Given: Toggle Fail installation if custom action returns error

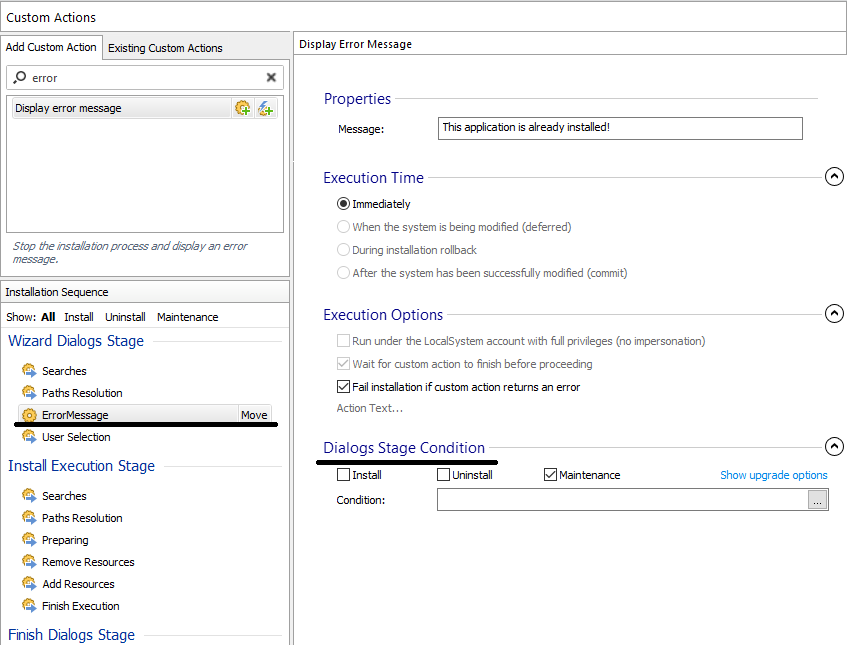Looking at the screenshot, I should coord(344,387).
